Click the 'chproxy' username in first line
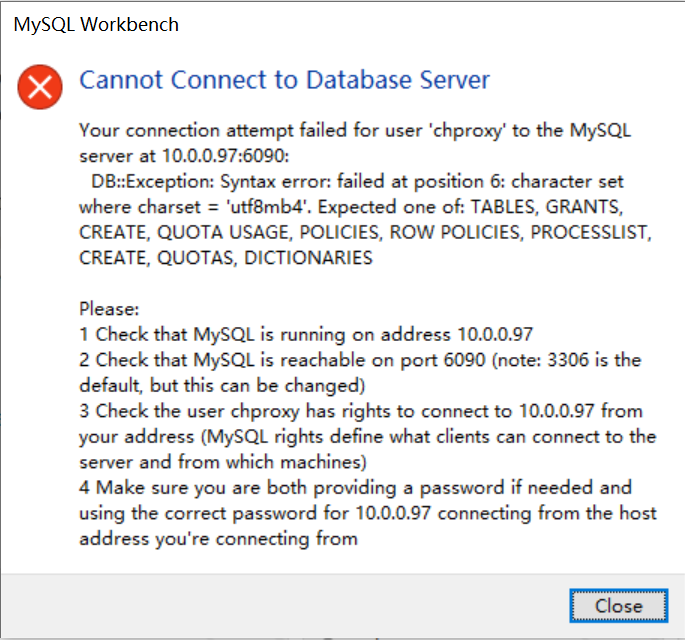 coord(467,131)
